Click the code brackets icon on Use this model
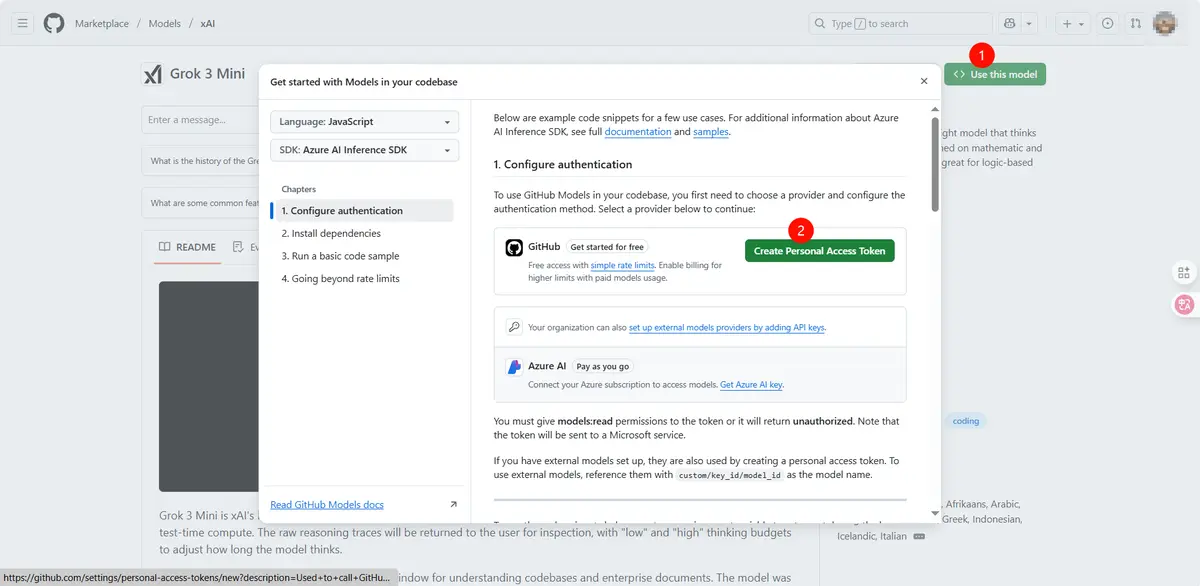This screenshot has height=586, width=1200. 959,74
